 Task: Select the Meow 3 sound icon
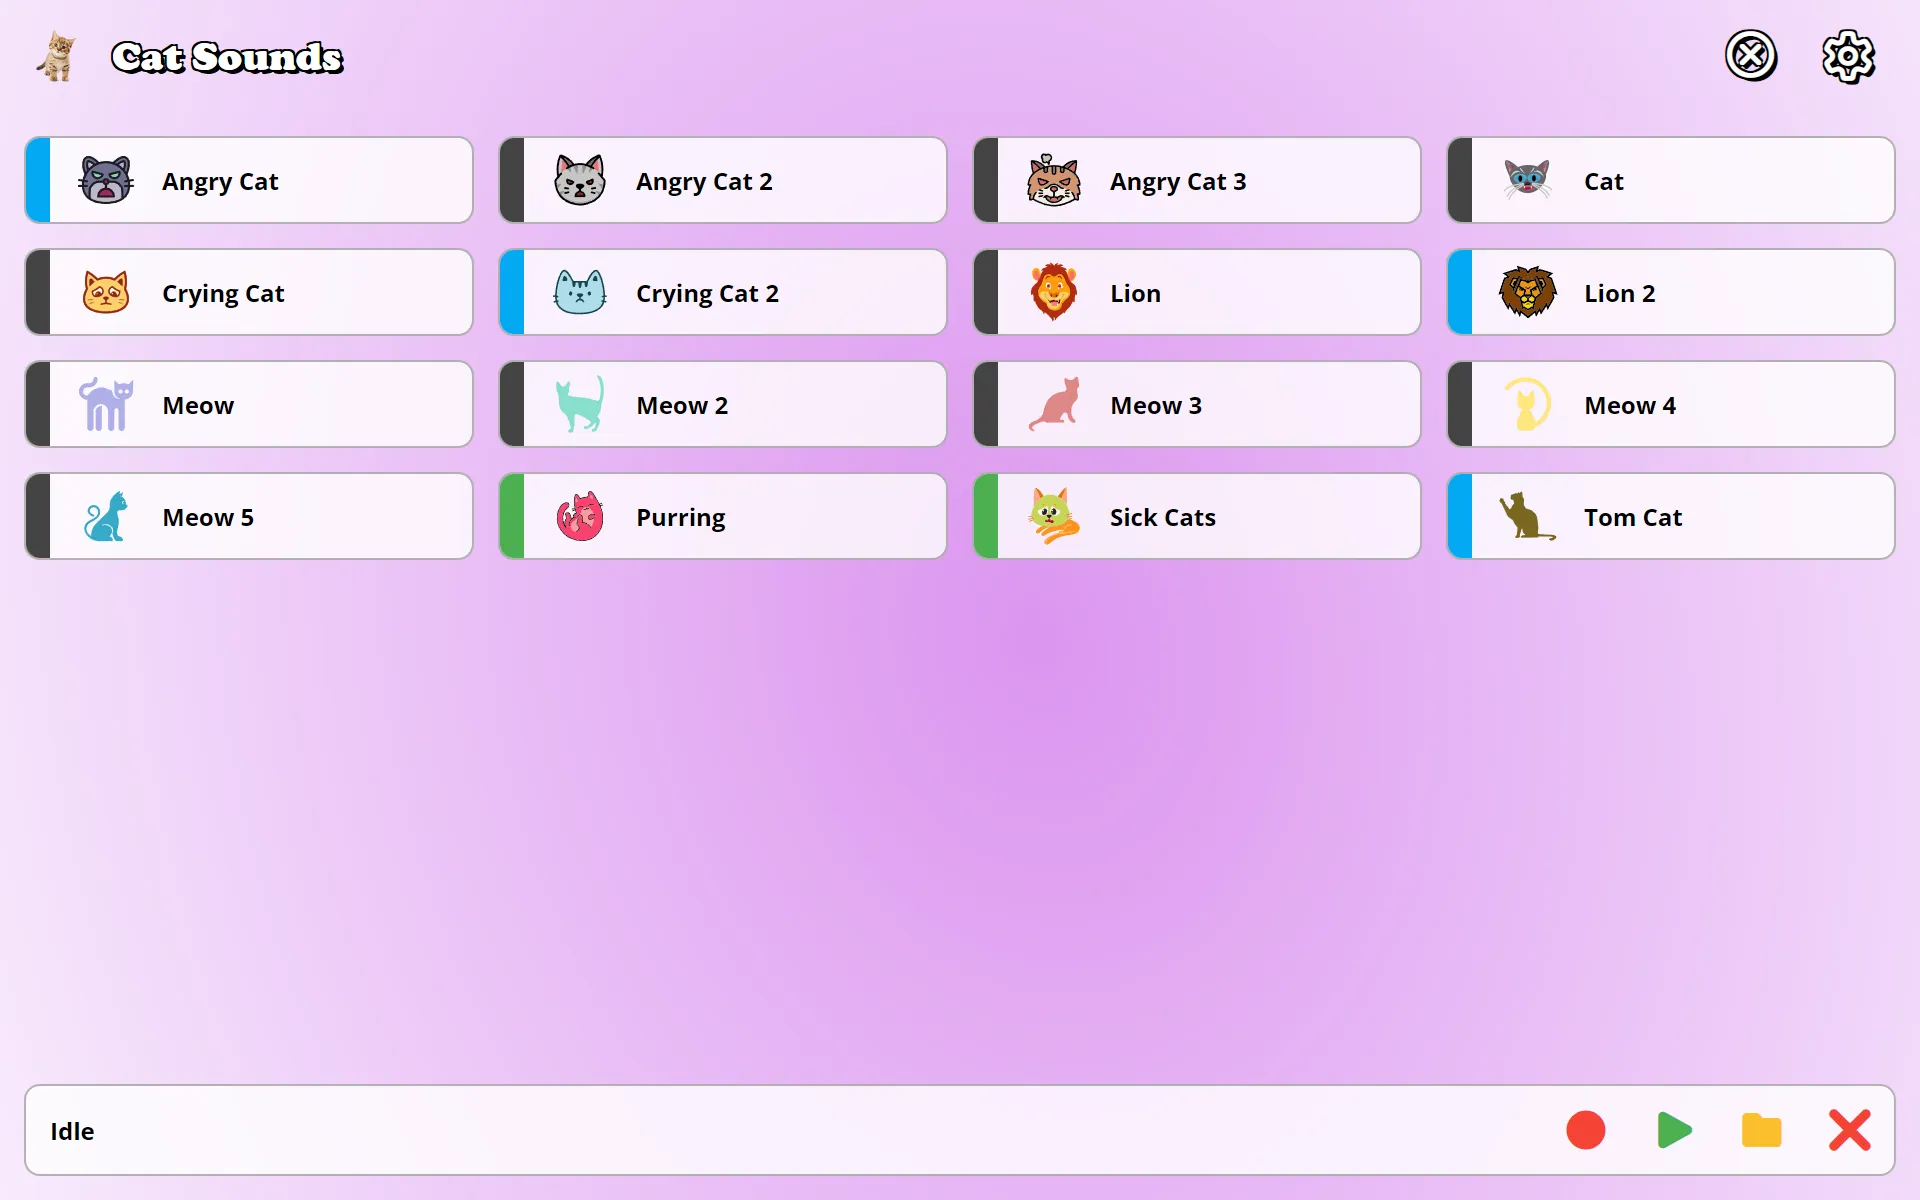coord(1053,404)
